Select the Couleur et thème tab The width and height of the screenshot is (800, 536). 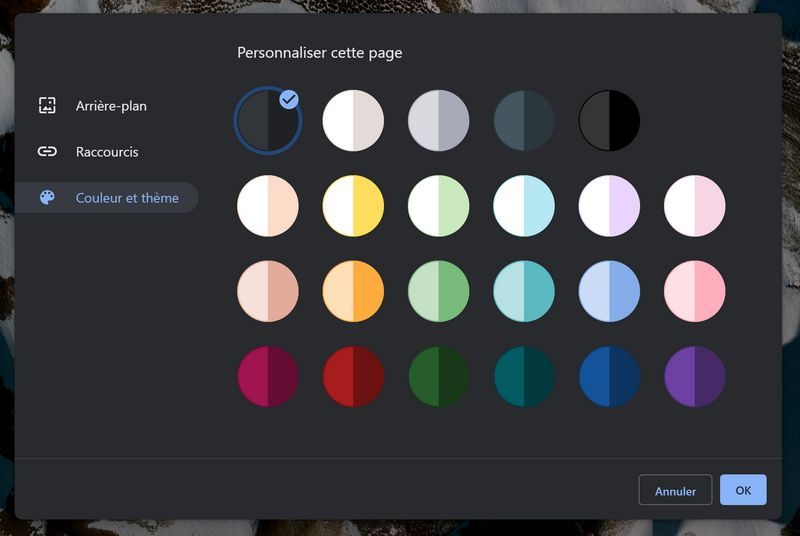click(126, 198)
